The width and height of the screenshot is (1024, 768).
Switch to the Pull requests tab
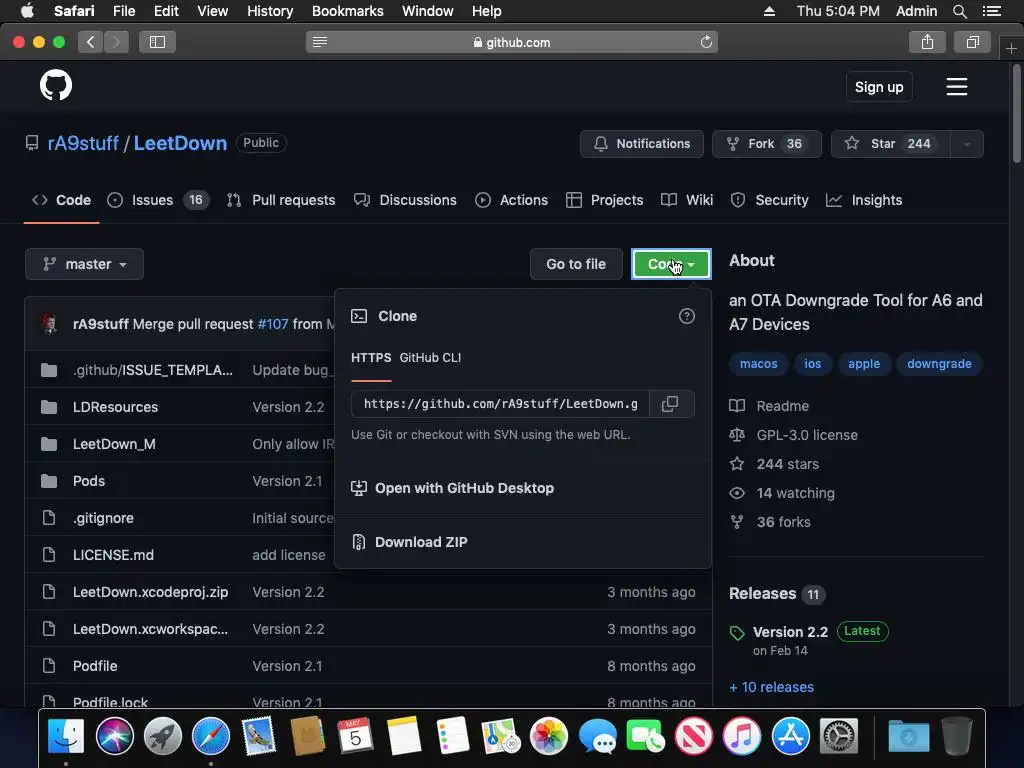[x=281, y=200]
